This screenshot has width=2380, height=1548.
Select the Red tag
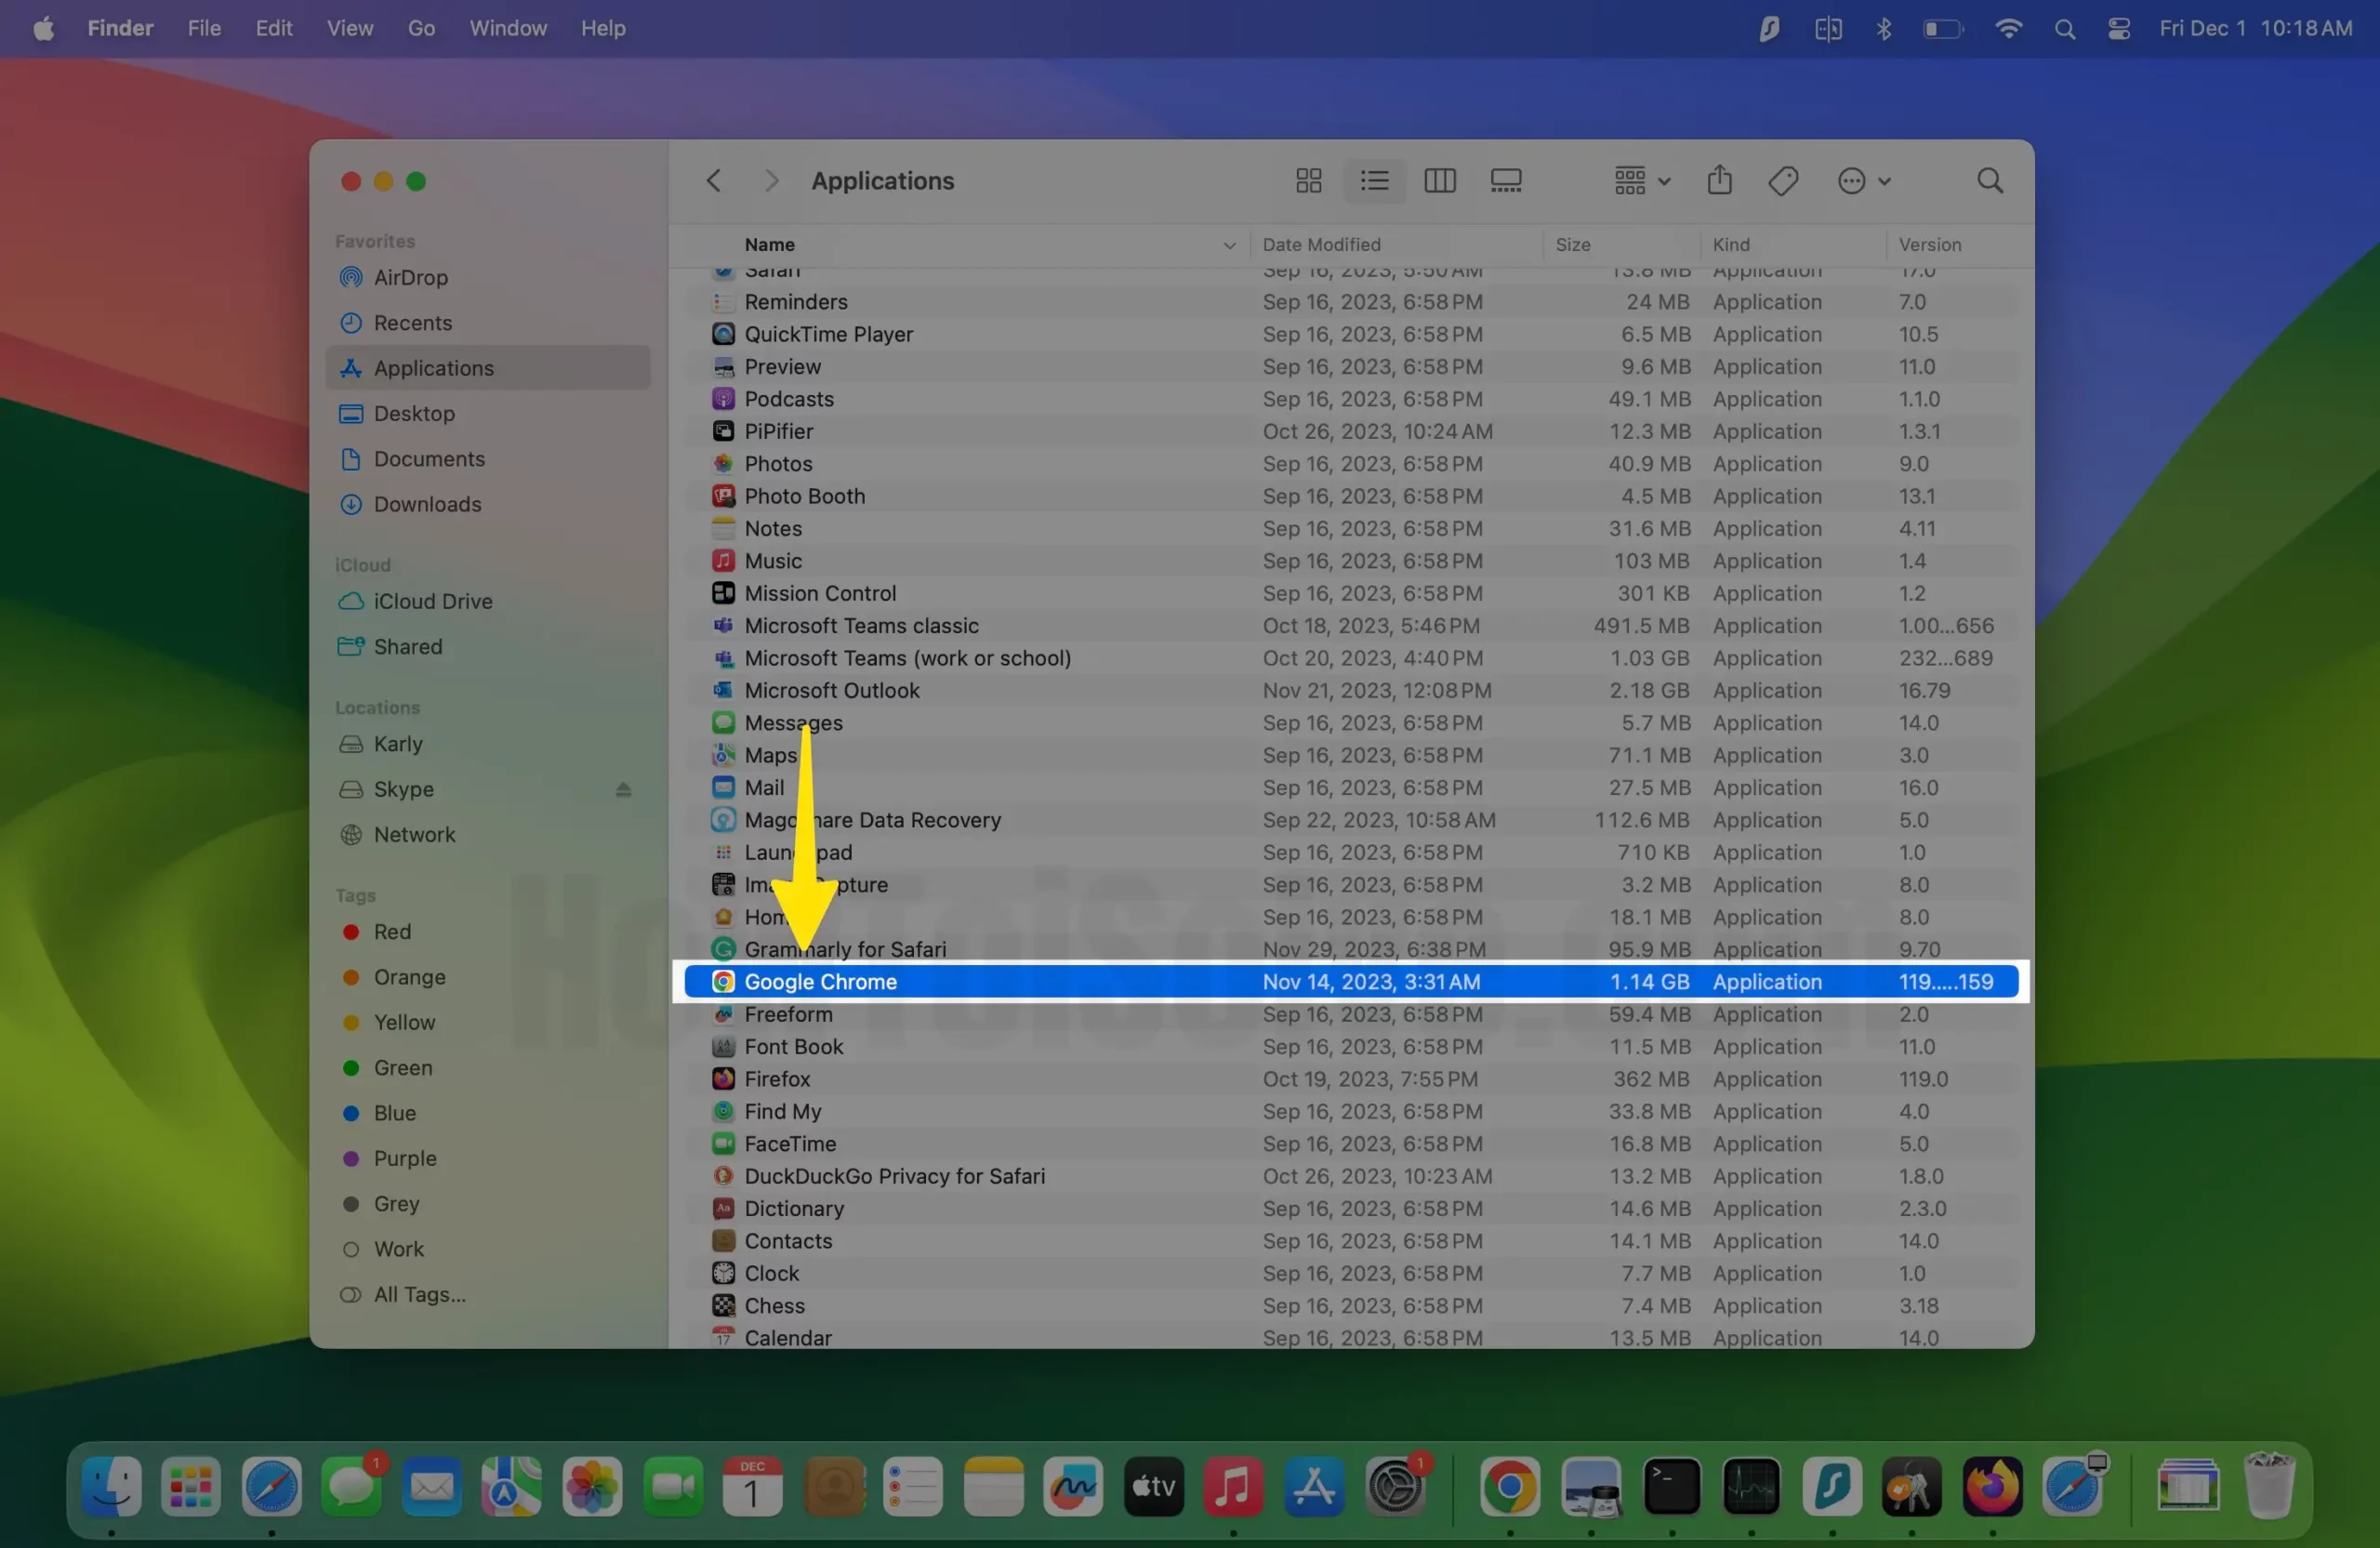coord(488,931)
